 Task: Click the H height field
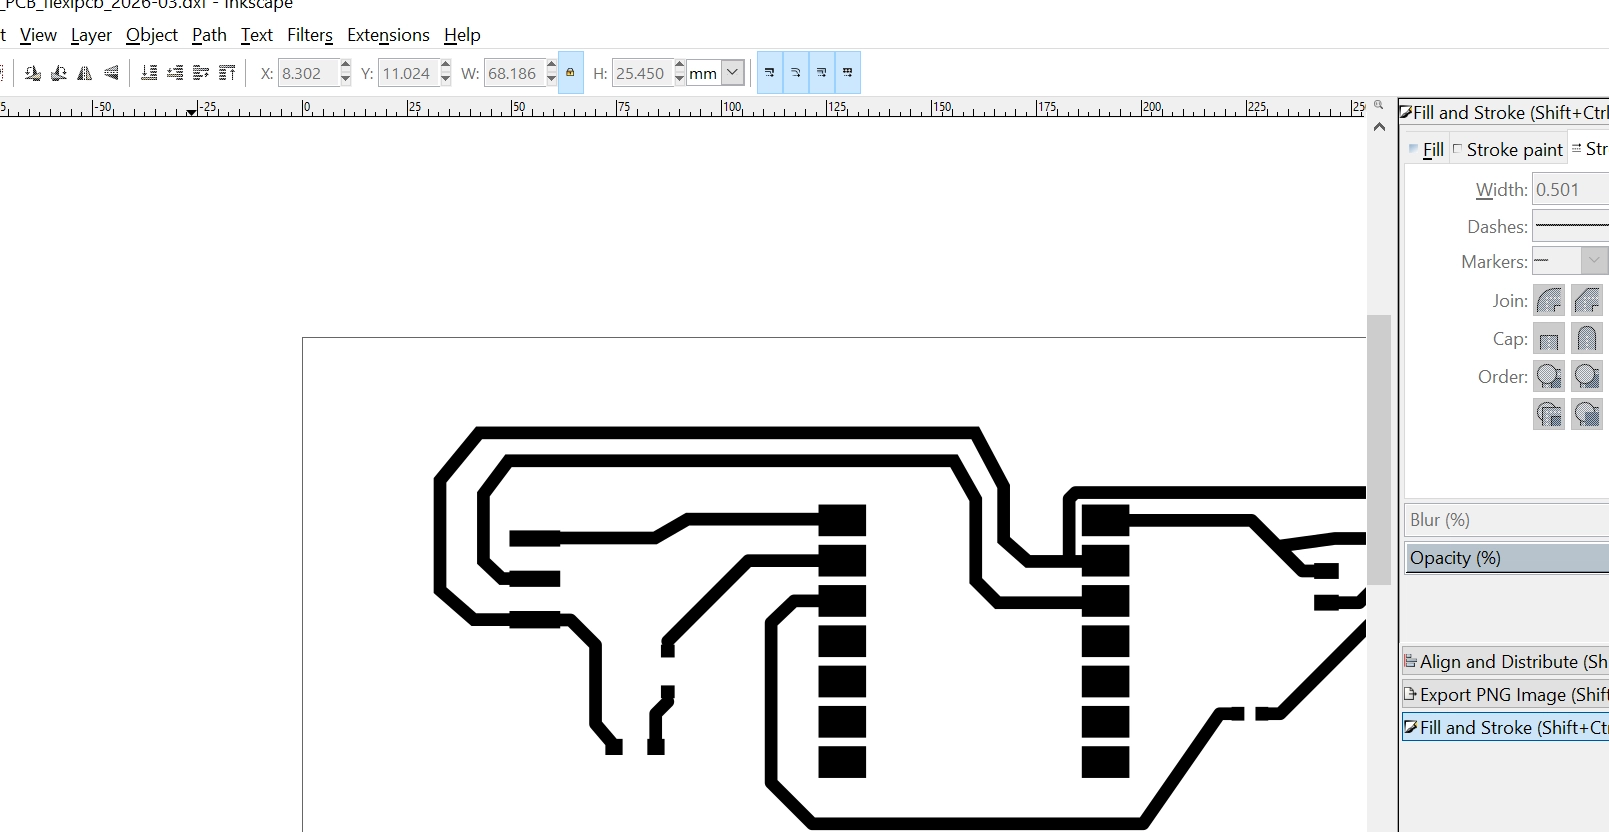(643, 73)
